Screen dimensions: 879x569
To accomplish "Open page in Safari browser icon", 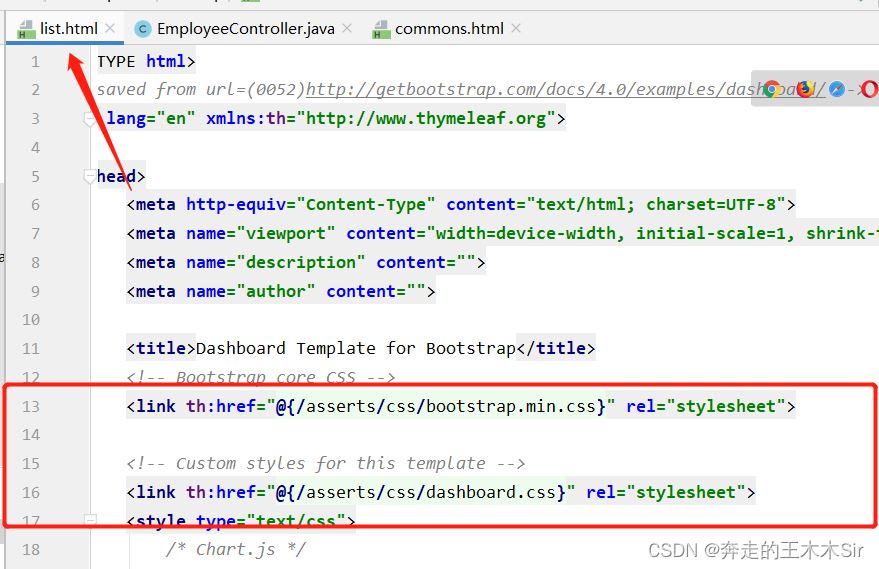I will pos(837,90).
